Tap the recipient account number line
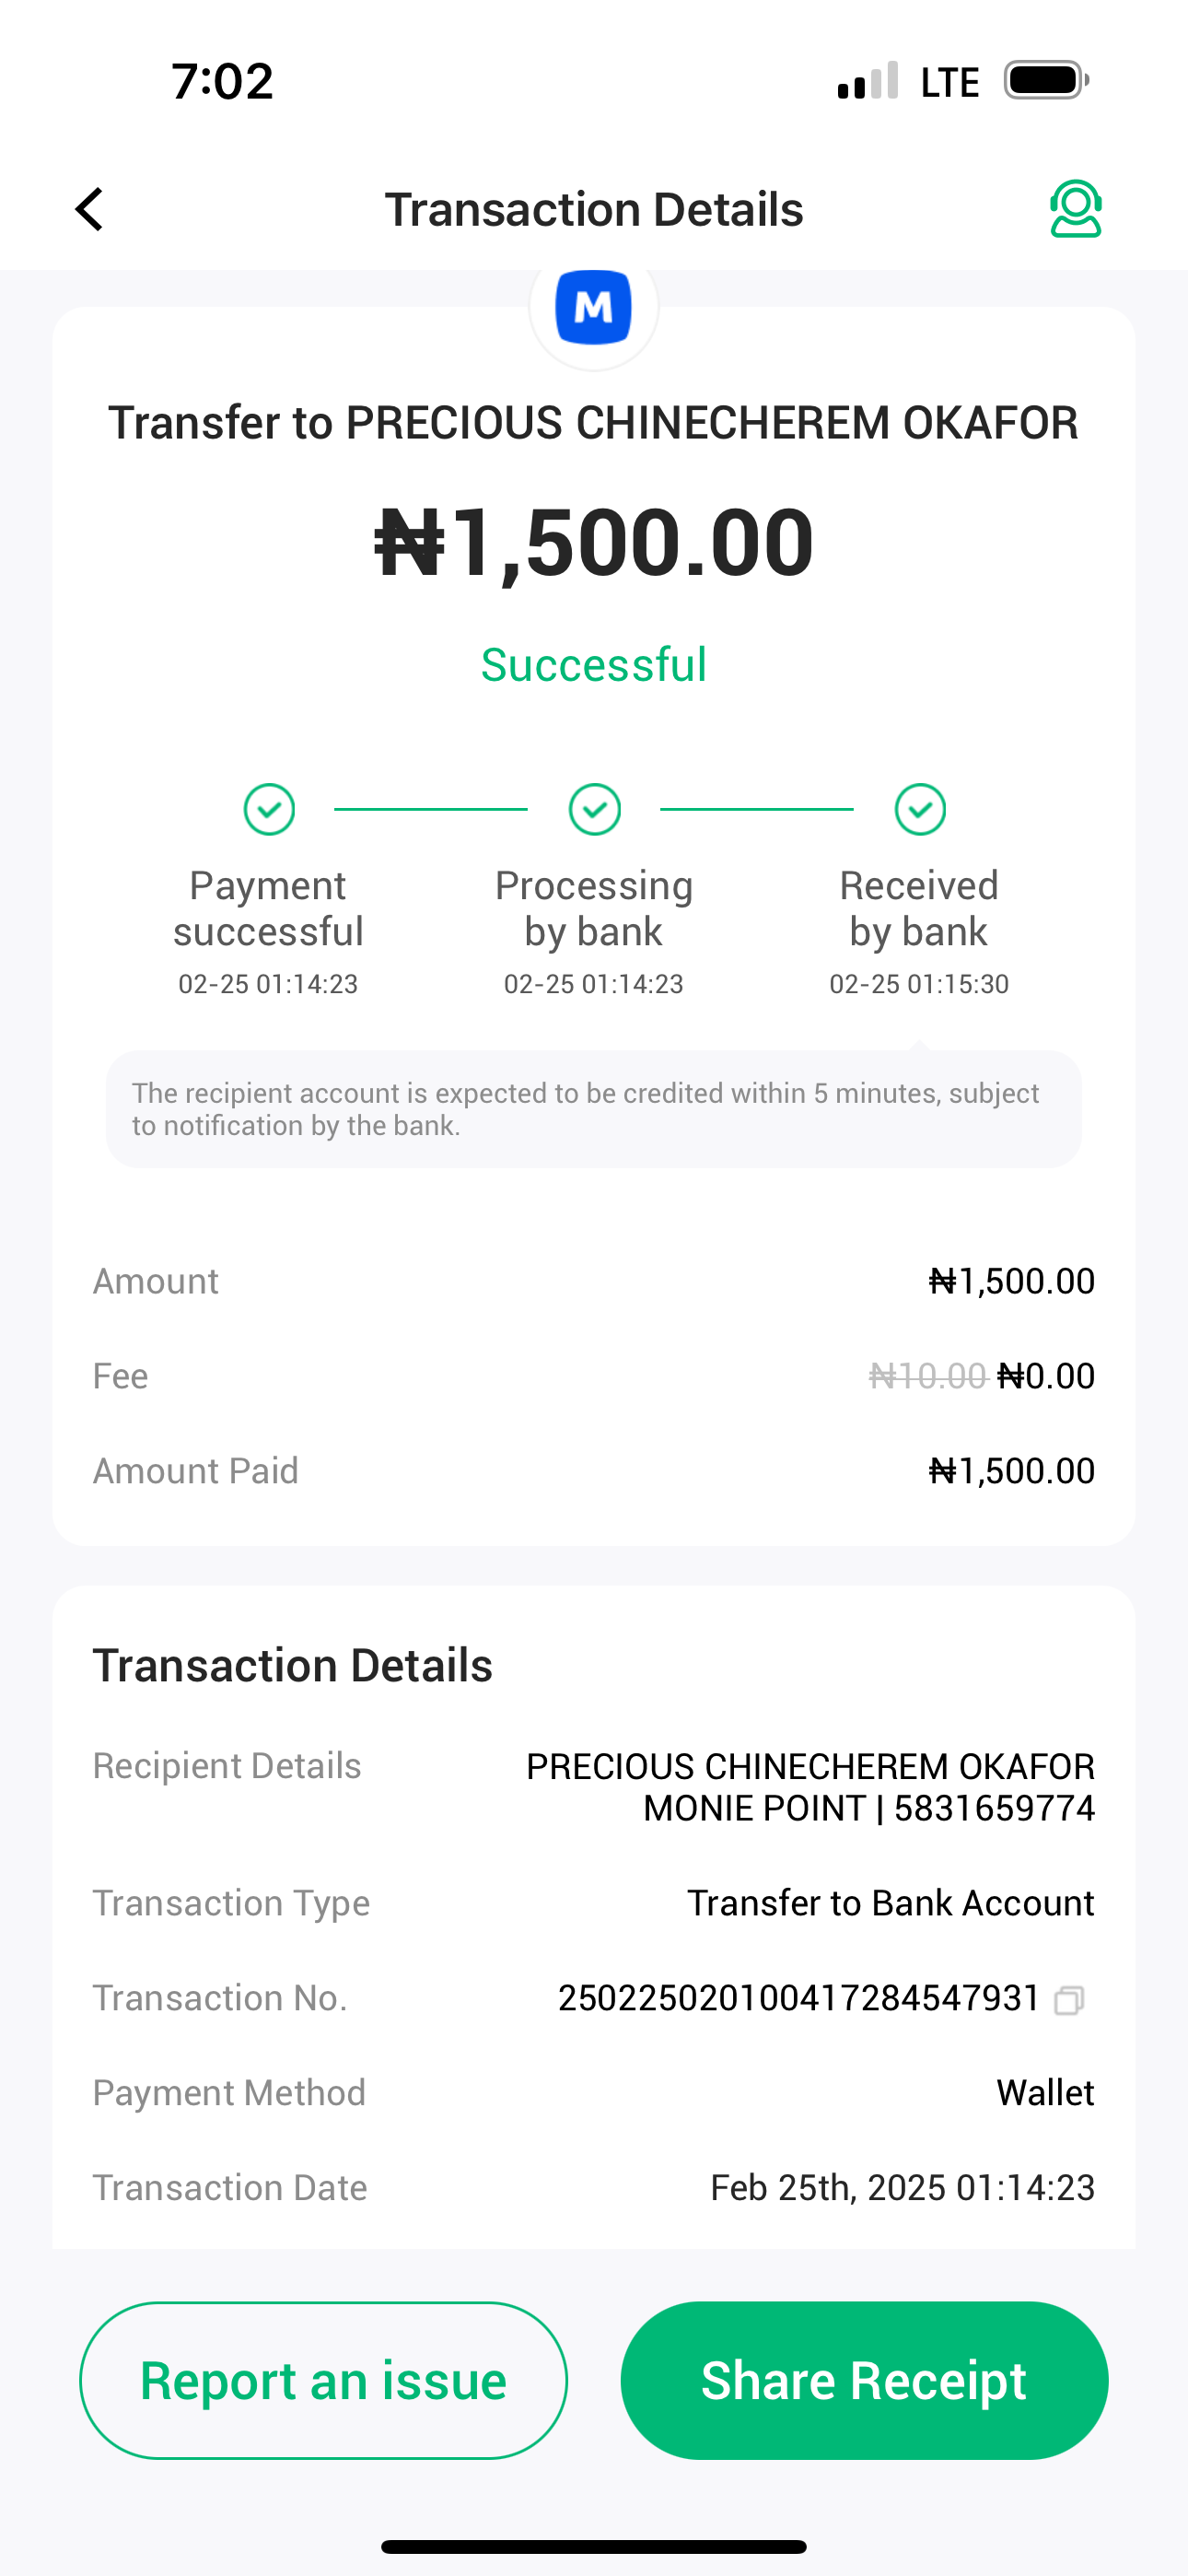The width and height of the screenshot is (1188, 2576). (868, 1809)
